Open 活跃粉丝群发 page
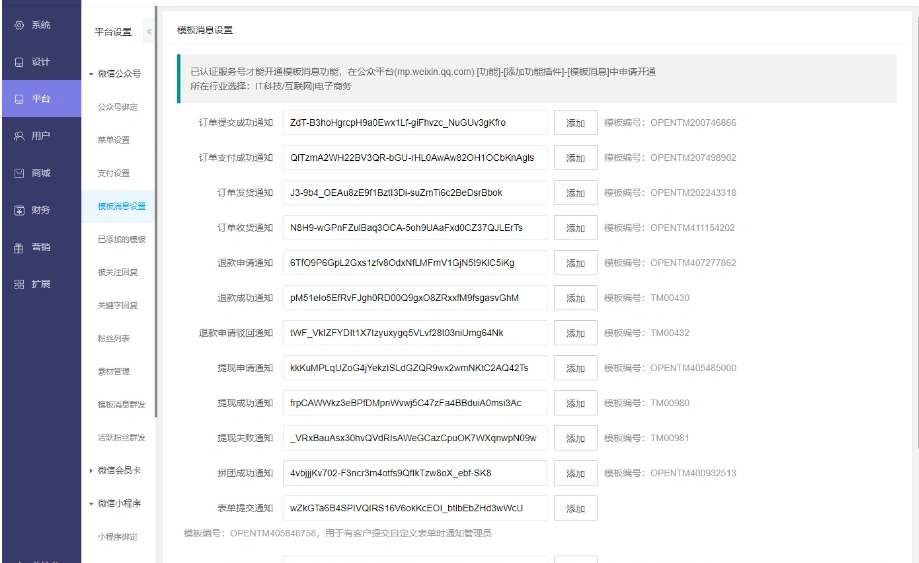Viewport: 919px width, 563px height. [x=122, y=438]
